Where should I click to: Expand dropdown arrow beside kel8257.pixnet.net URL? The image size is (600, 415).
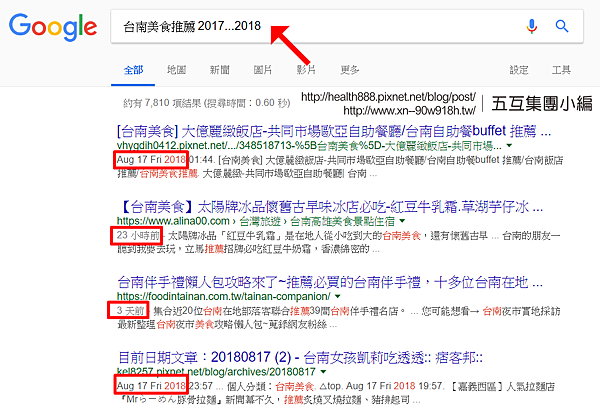pyautogui.click(x=323, y=372)
